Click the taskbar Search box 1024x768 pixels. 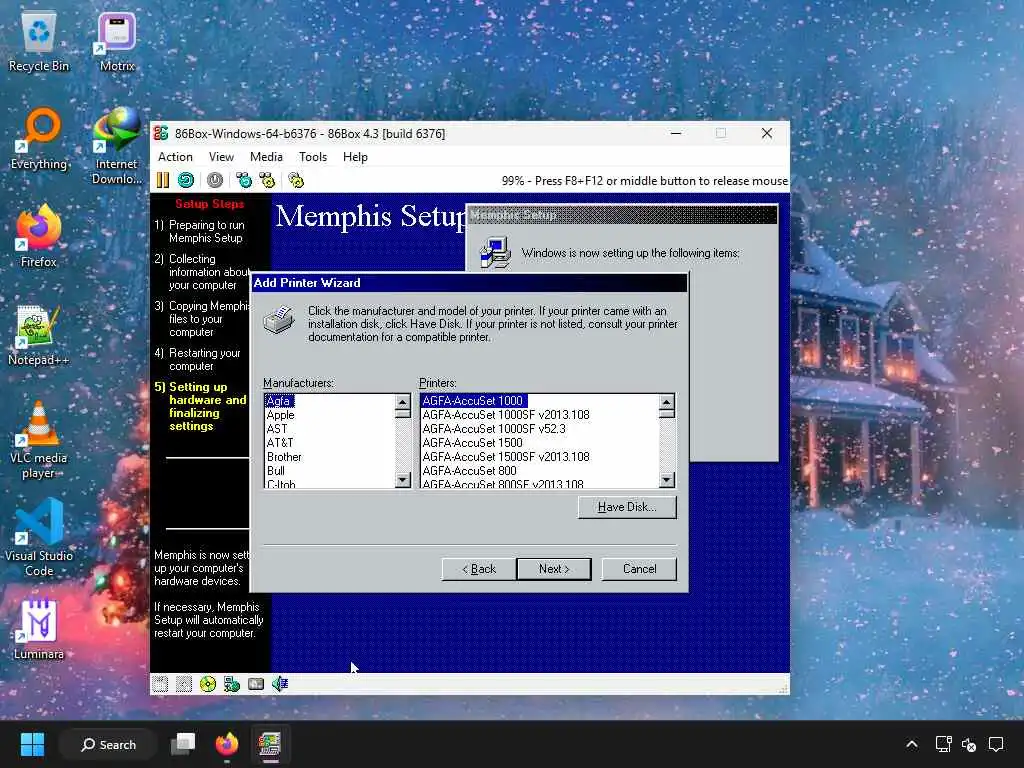[108, 744]
